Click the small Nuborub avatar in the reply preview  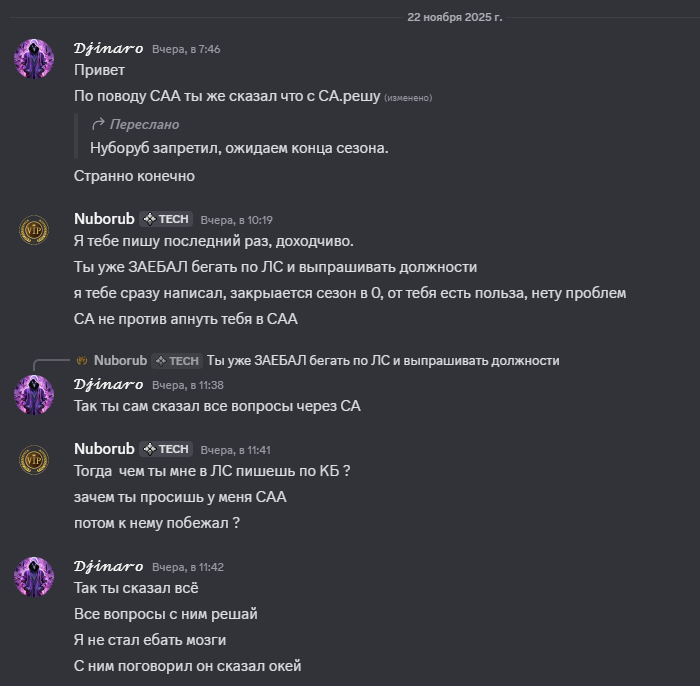82,360
